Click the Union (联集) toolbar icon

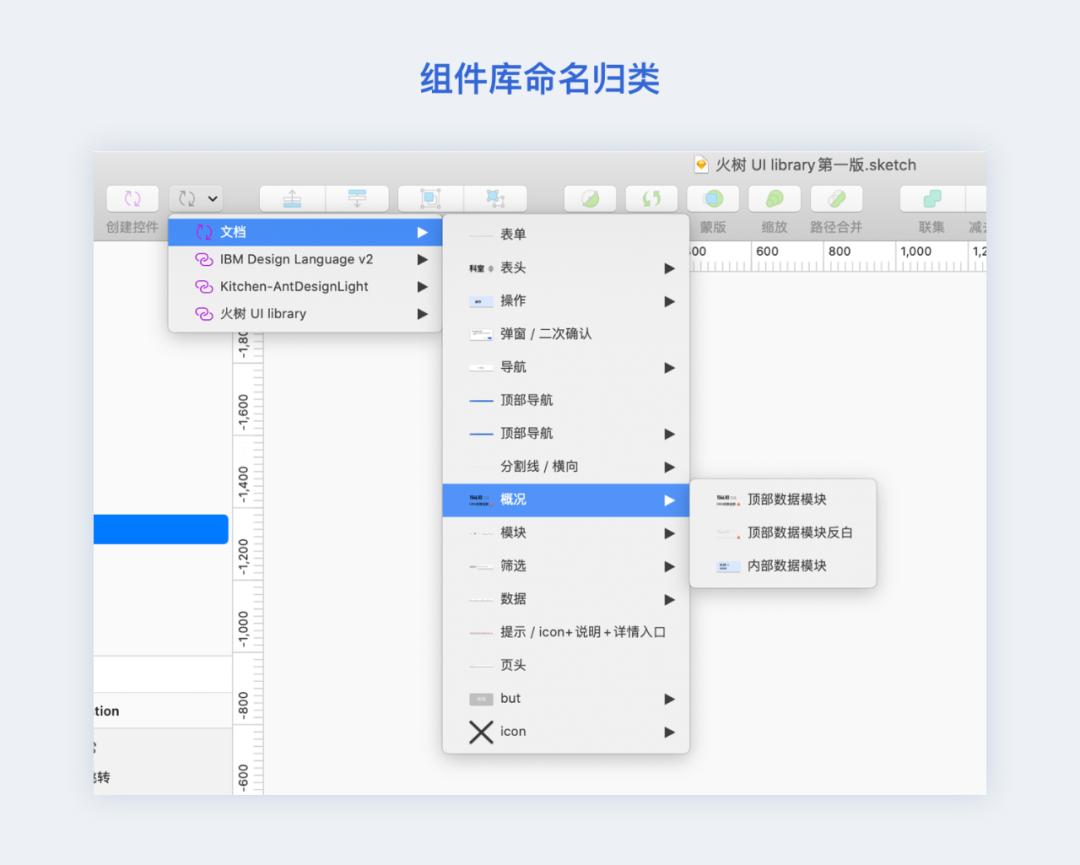932,199
